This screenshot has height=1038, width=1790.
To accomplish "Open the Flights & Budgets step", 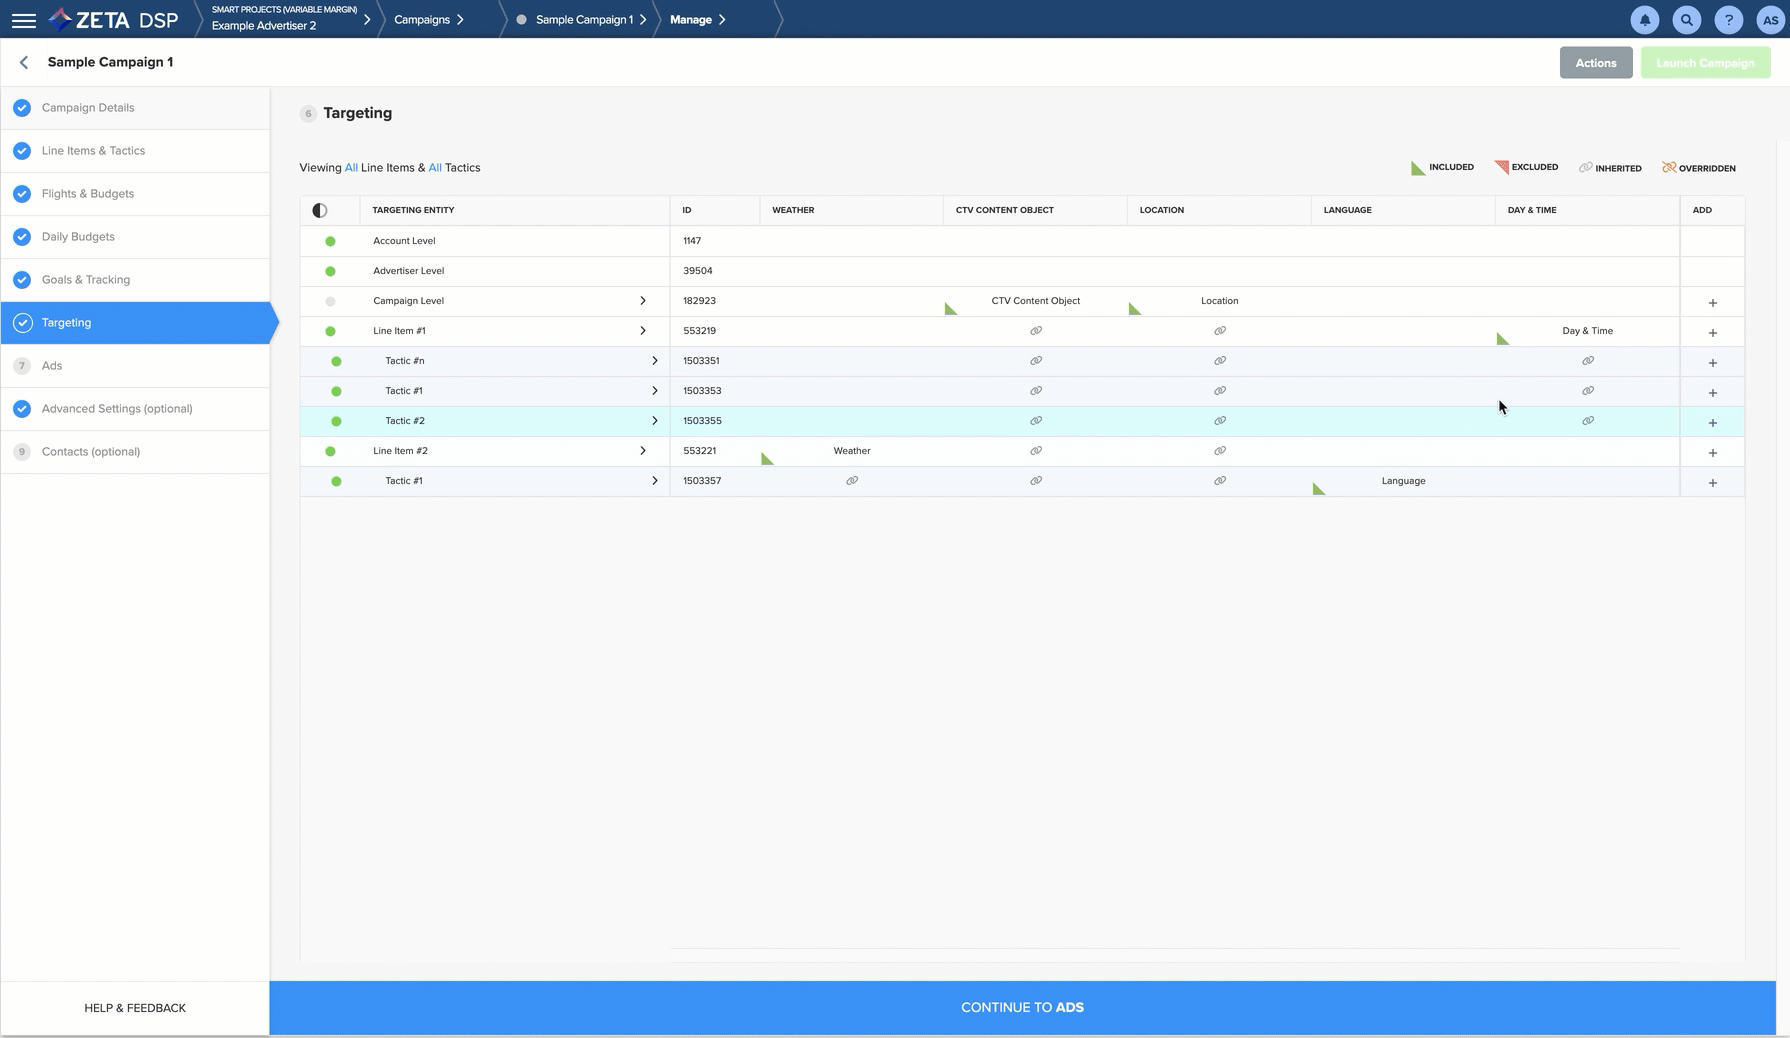I will tap(88, 194).
